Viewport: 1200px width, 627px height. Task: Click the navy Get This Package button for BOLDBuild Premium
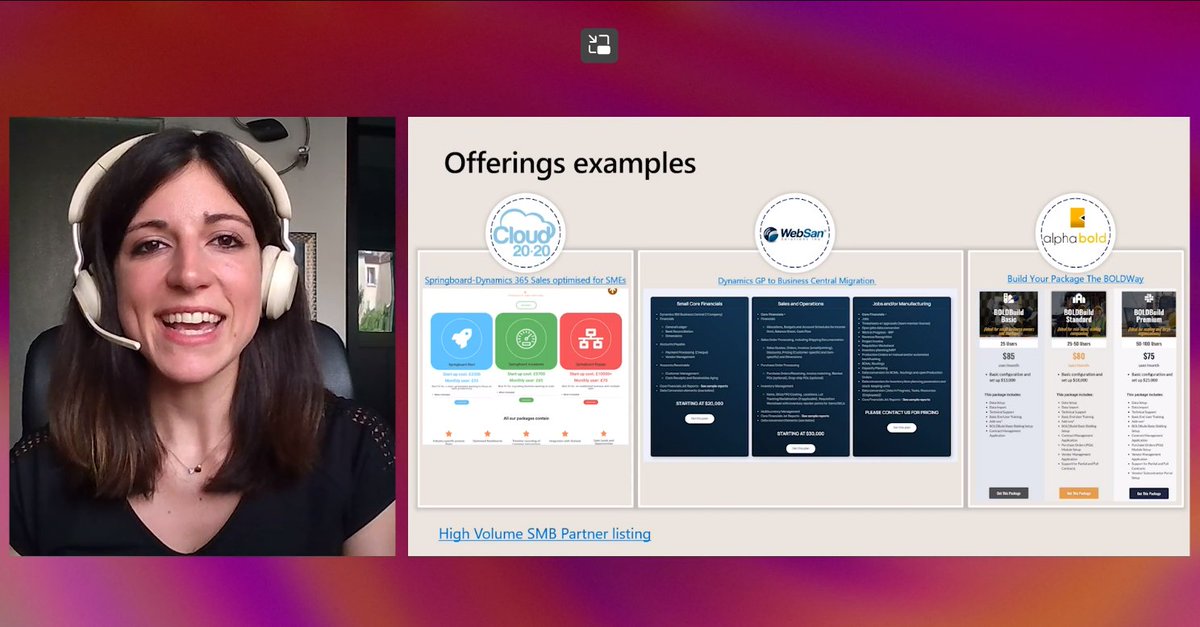point(1148,493)
